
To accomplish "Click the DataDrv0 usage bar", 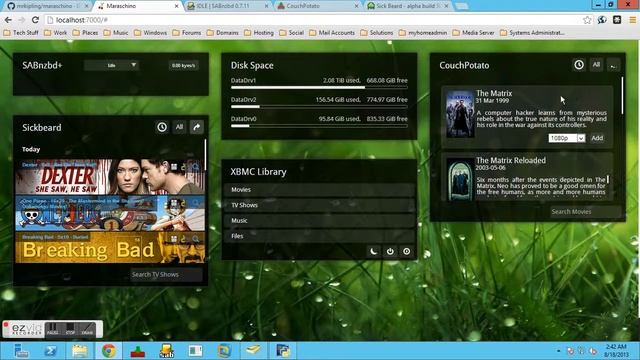I will tap(319, 126).
